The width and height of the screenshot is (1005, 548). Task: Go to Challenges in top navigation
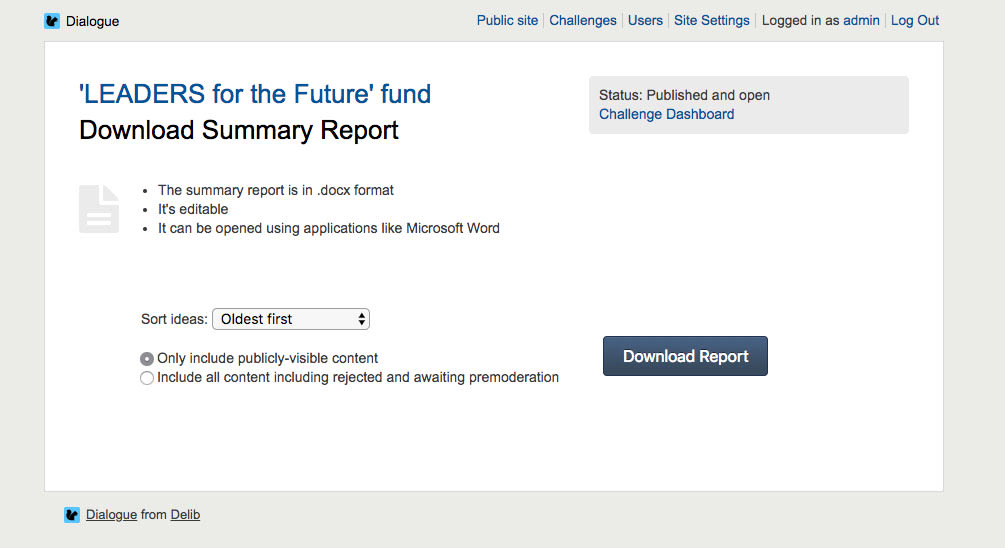pyautogui.click(x=583, y=21)
